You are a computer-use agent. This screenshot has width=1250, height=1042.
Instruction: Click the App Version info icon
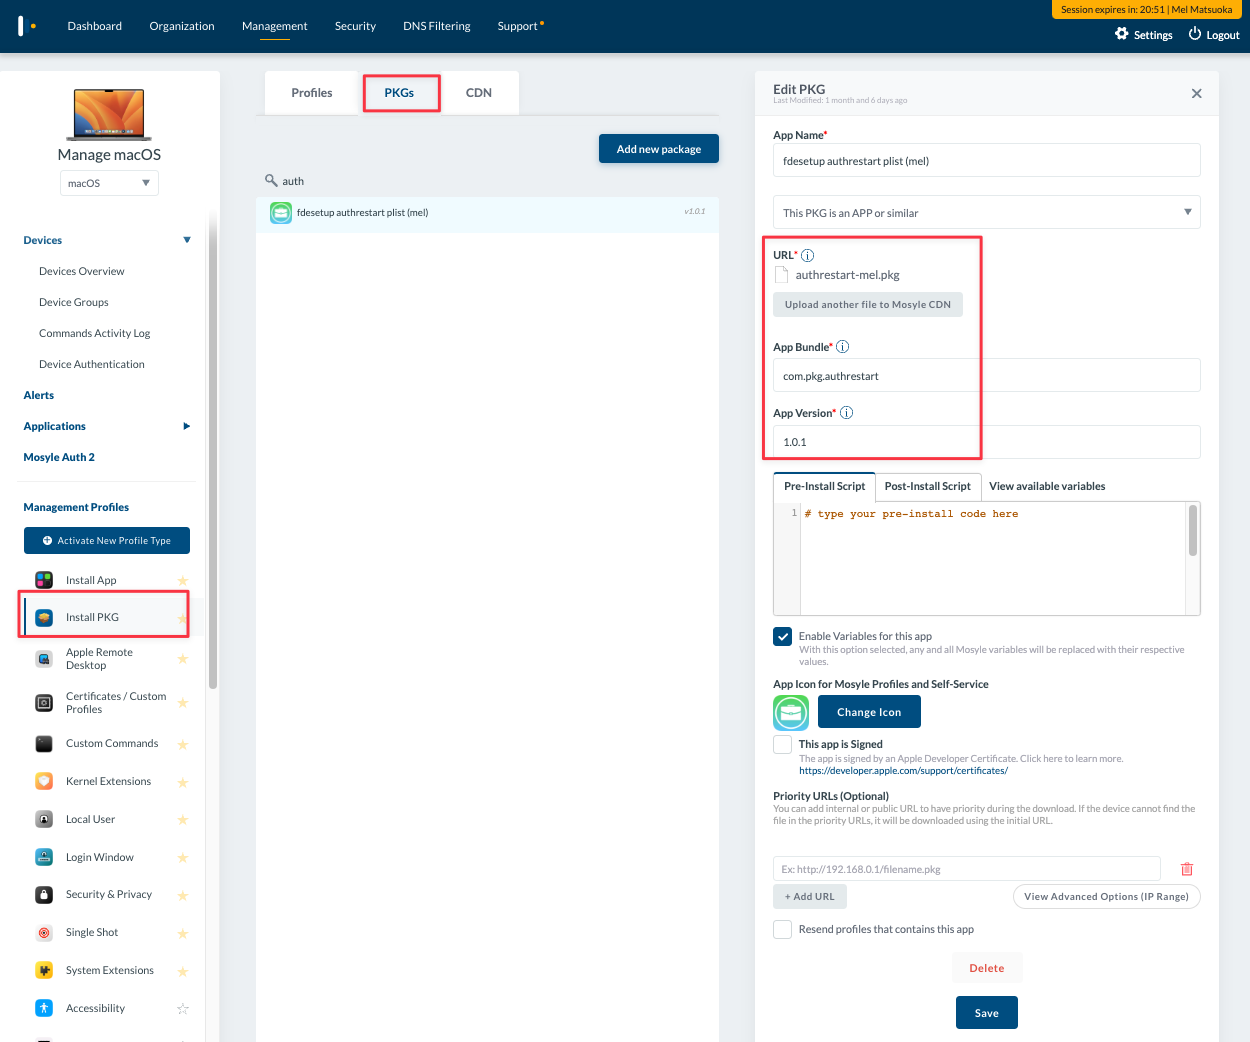847,413
